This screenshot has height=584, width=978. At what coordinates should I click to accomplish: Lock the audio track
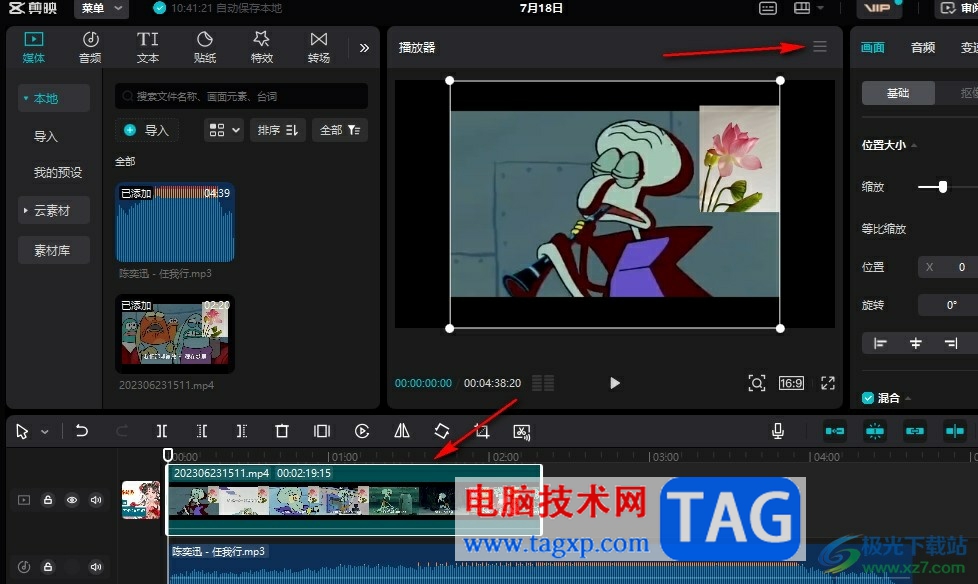[x=48, y=567]
